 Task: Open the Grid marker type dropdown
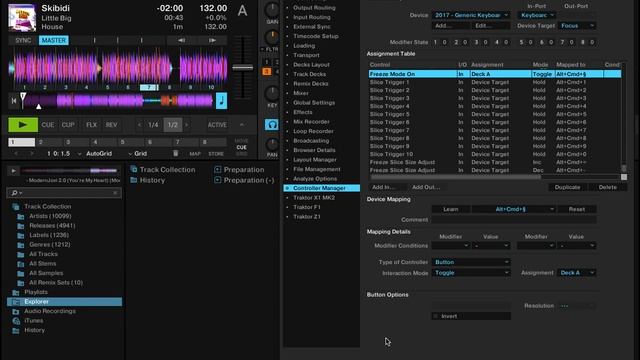138,153
